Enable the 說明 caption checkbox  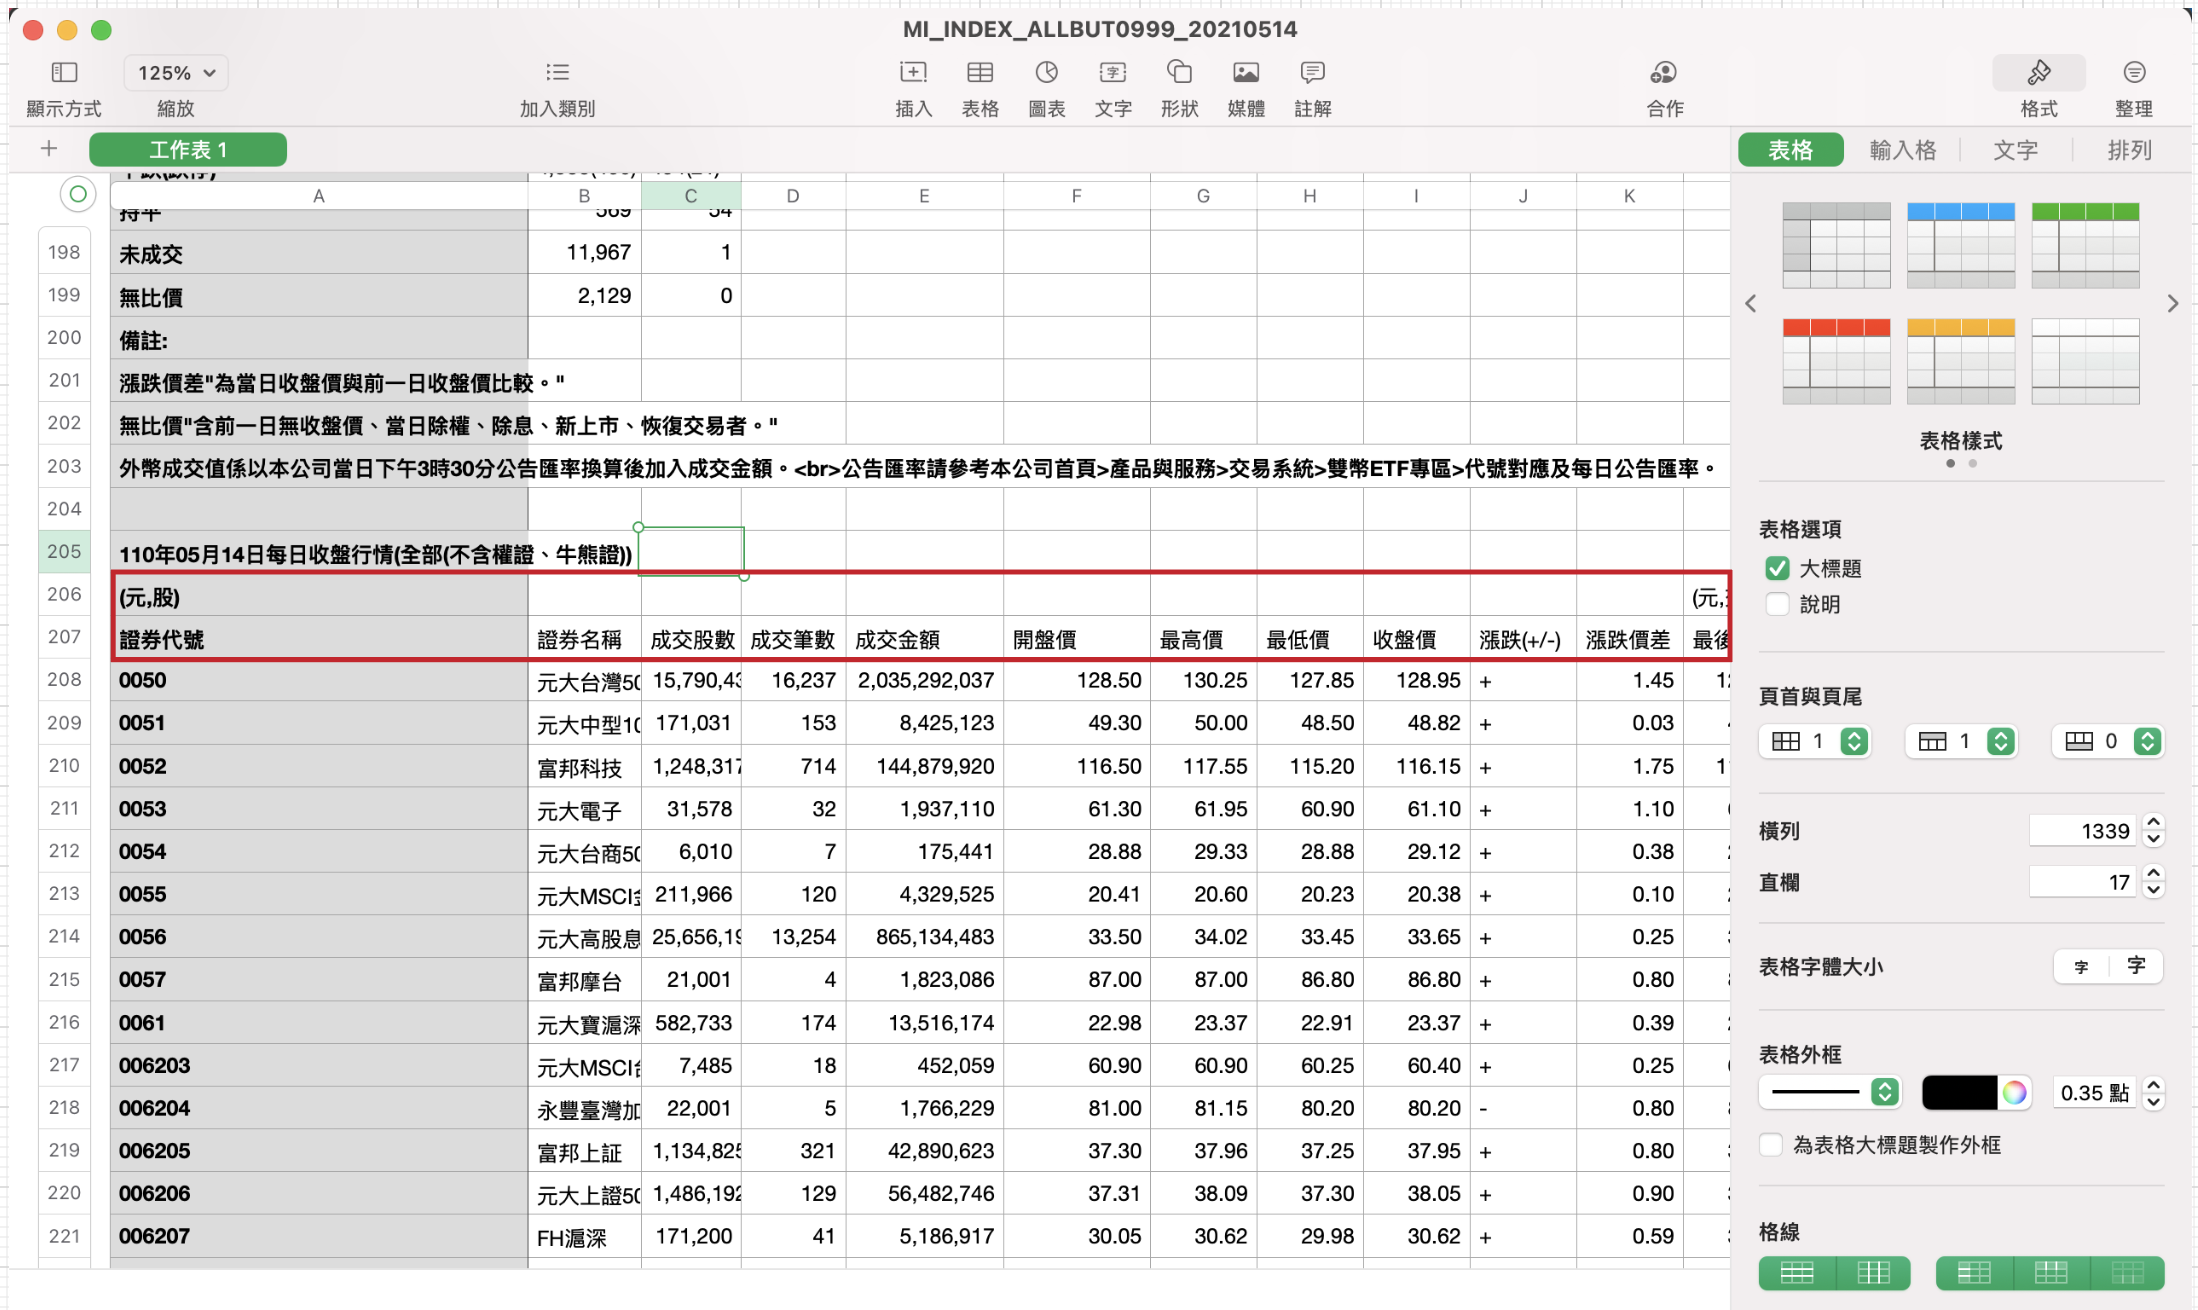click(x=1777, y=604)
